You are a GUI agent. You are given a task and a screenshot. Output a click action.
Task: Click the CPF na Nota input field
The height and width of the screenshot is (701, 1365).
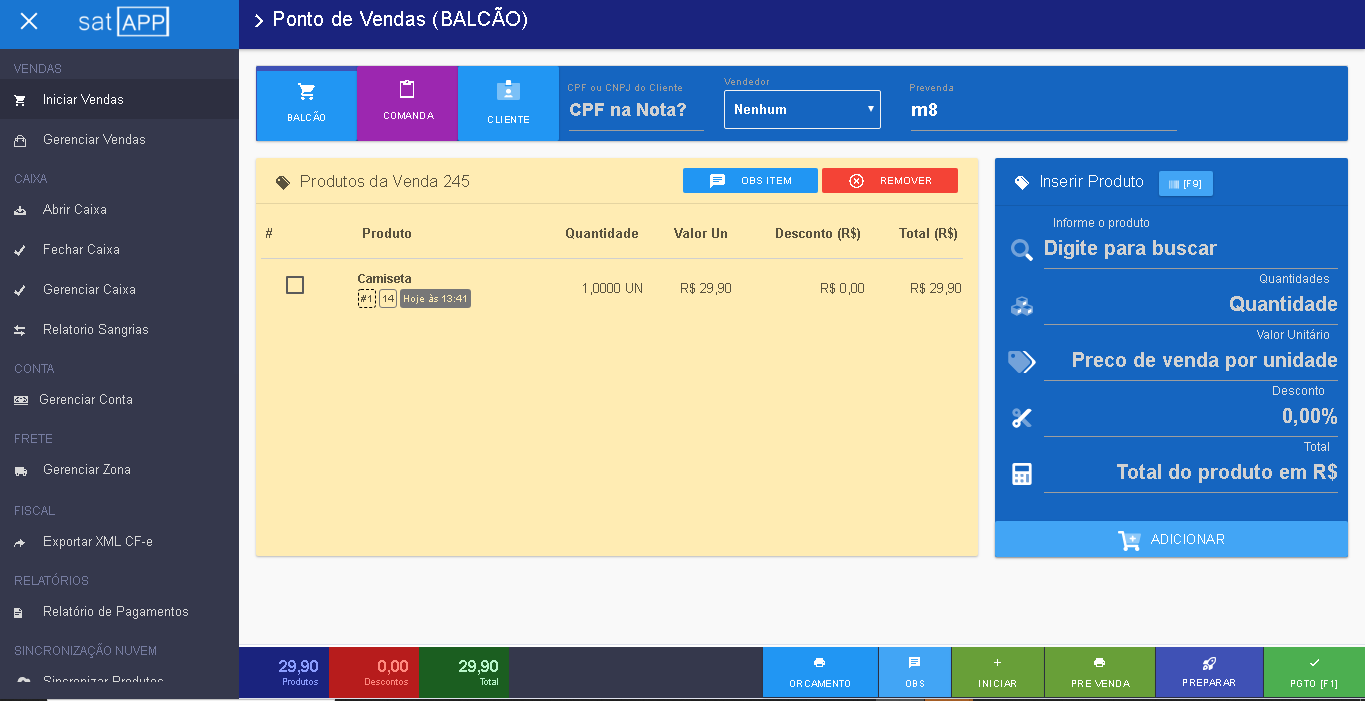pyautogui.click(x=635, y=110)
